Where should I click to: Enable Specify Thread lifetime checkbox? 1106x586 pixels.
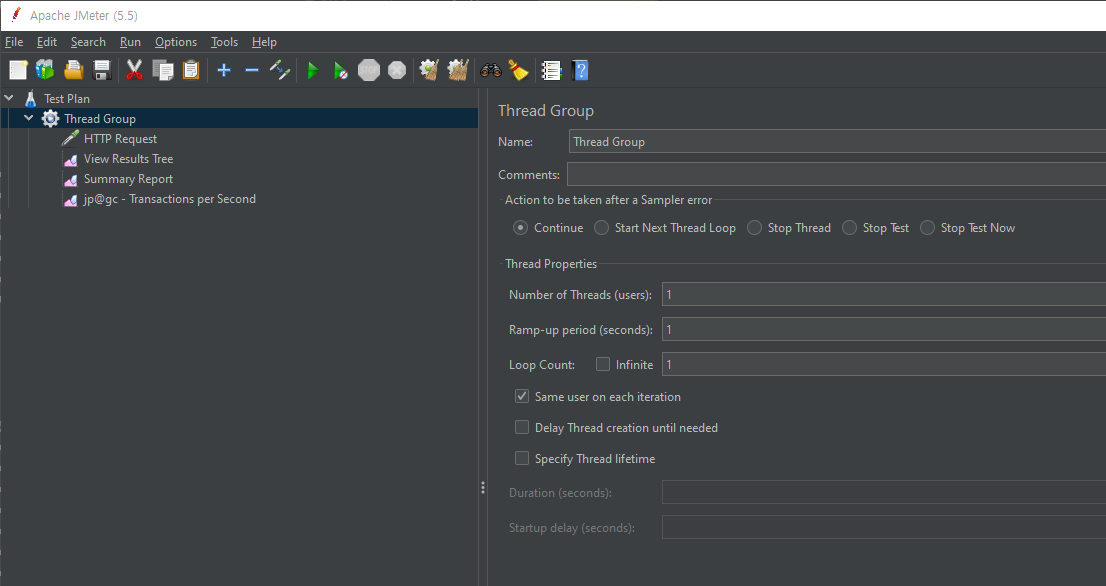522,458
